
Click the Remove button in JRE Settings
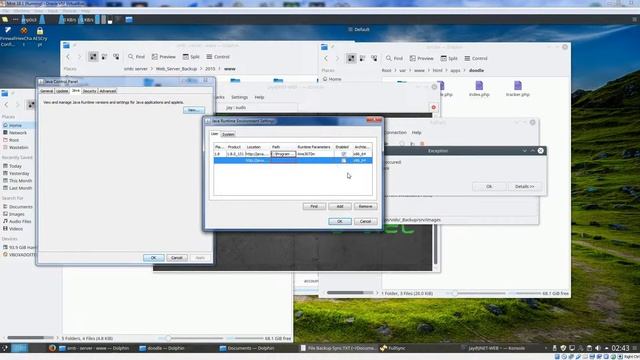[365, 206]
